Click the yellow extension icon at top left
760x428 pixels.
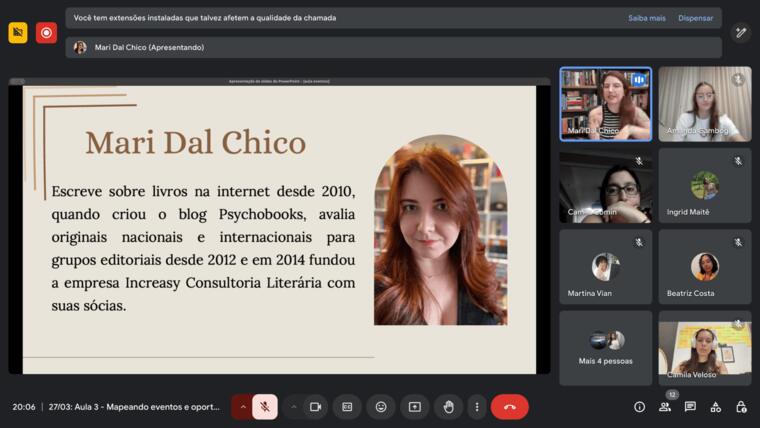pyautogui.click(x=18, y=32)
